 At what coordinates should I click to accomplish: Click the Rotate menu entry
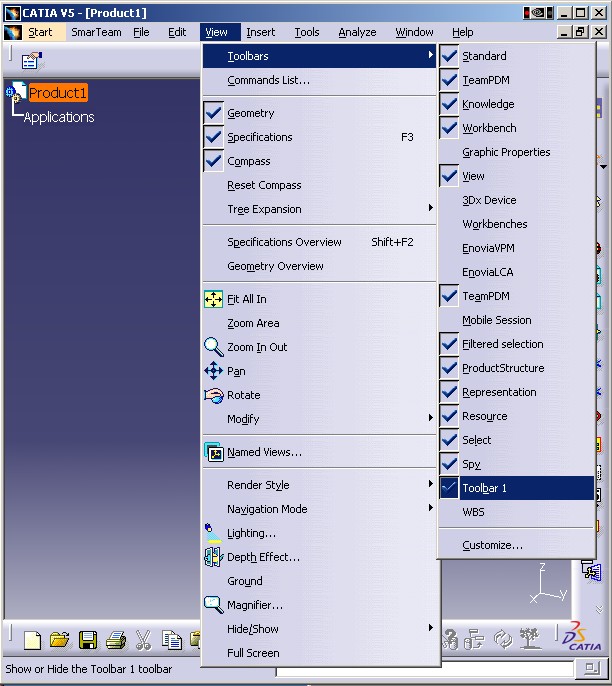coord(320,395)
